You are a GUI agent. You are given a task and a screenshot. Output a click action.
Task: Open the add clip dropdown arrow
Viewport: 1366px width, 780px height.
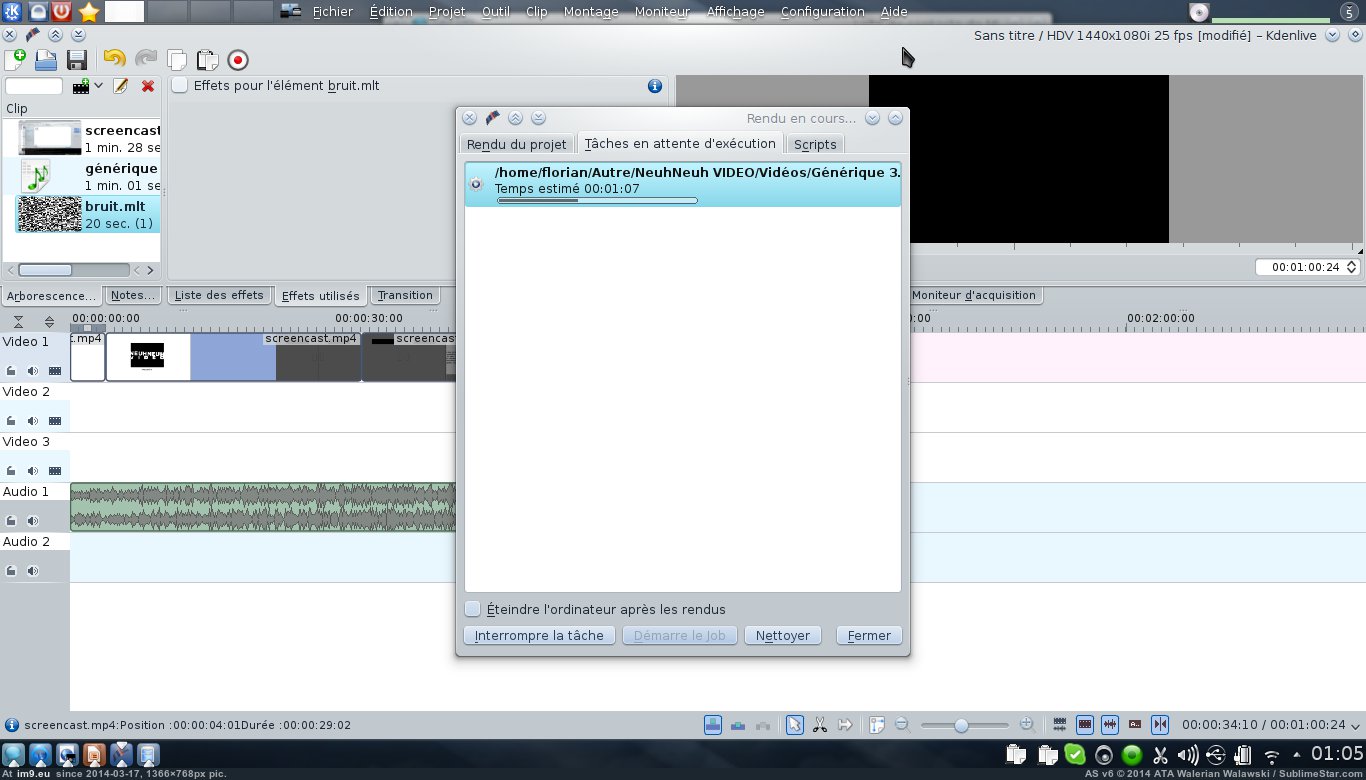[98, 86]
